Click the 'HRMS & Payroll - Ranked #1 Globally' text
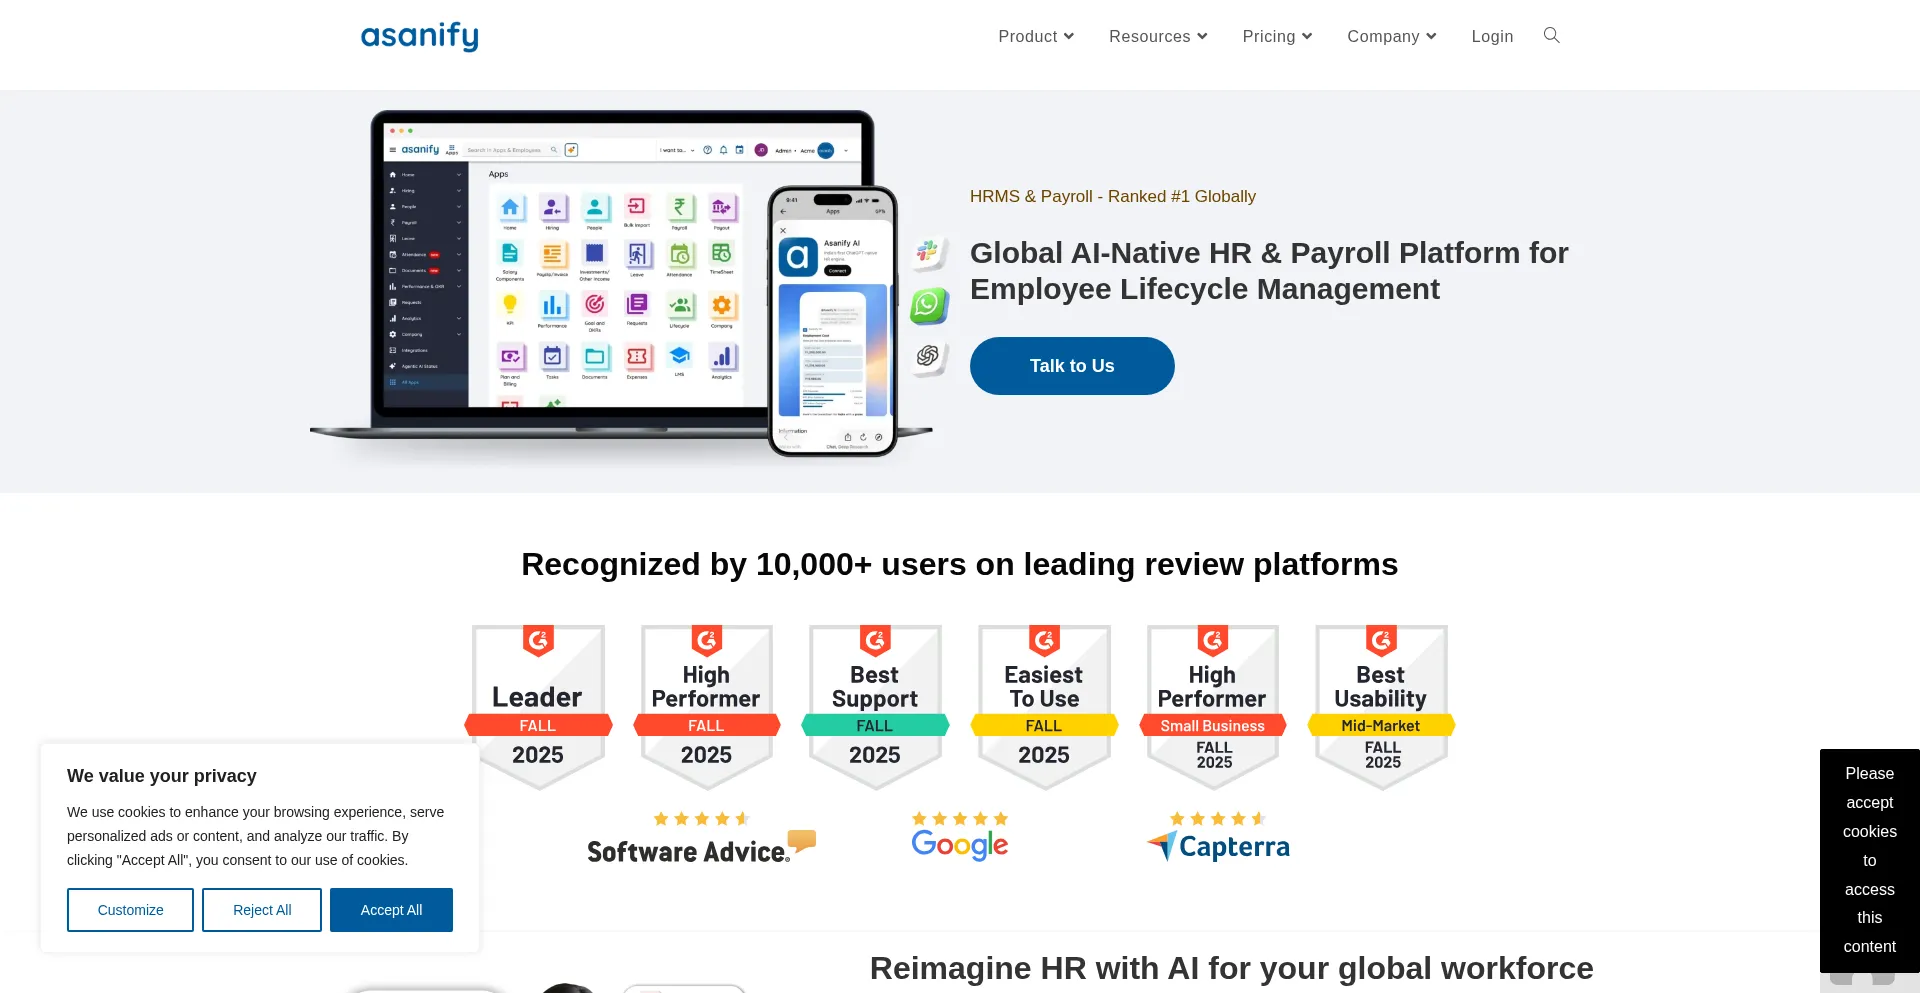Screen dimensions: 1920x993 (x=1113, y=197)
